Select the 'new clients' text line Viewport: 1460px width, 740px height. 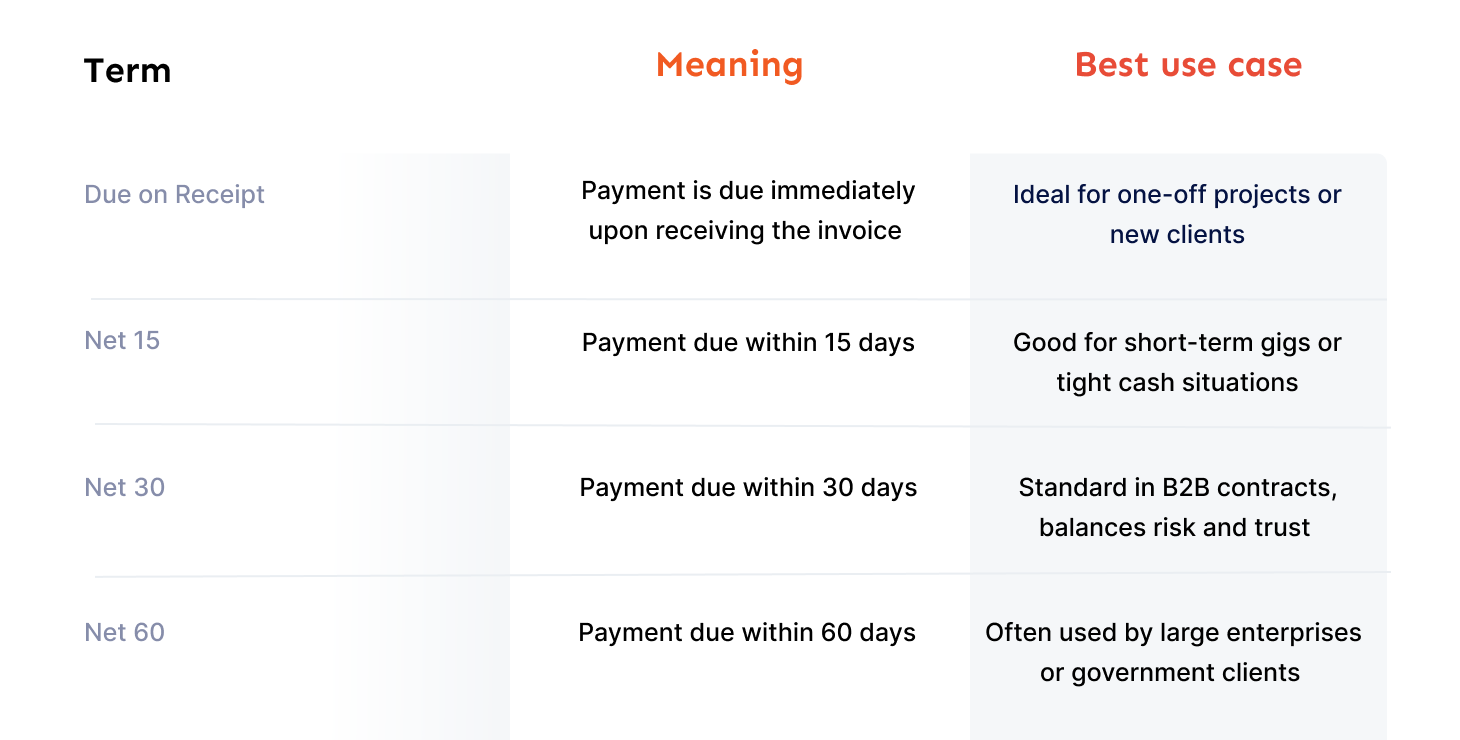(x=1177, y=234)
